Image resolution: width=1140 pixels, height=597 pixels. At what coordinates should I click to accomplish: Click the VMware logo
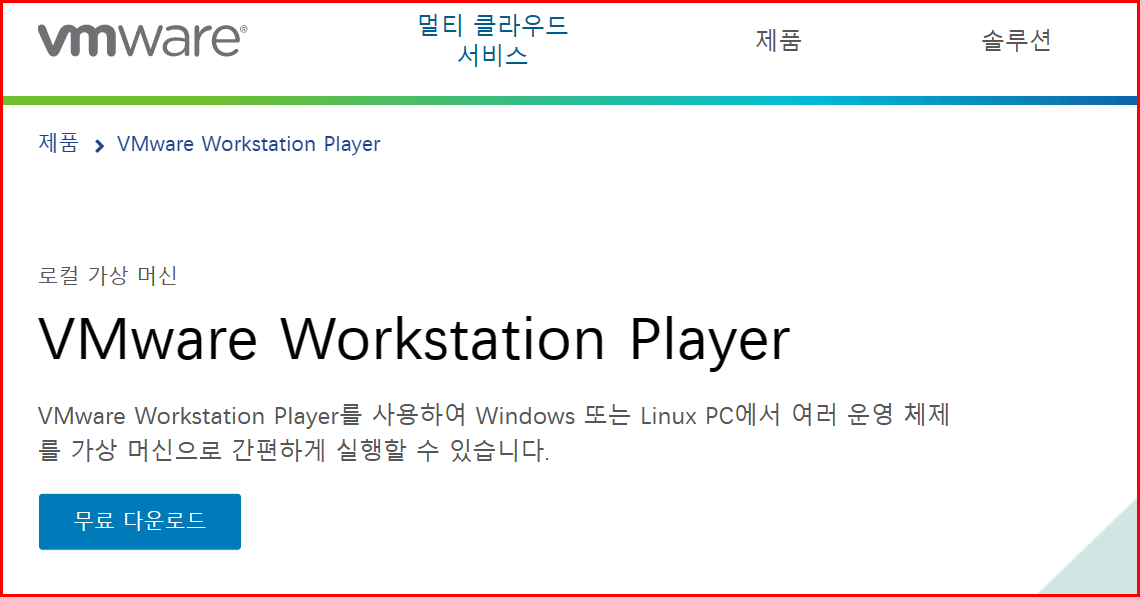pos(142,39)
